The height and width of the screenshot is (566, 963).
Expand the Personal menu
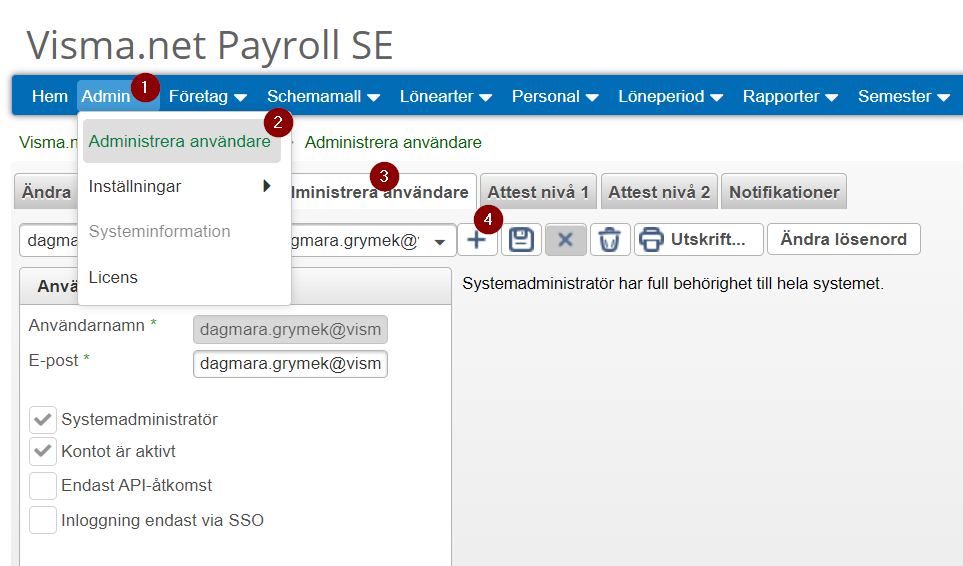(555, 96)
